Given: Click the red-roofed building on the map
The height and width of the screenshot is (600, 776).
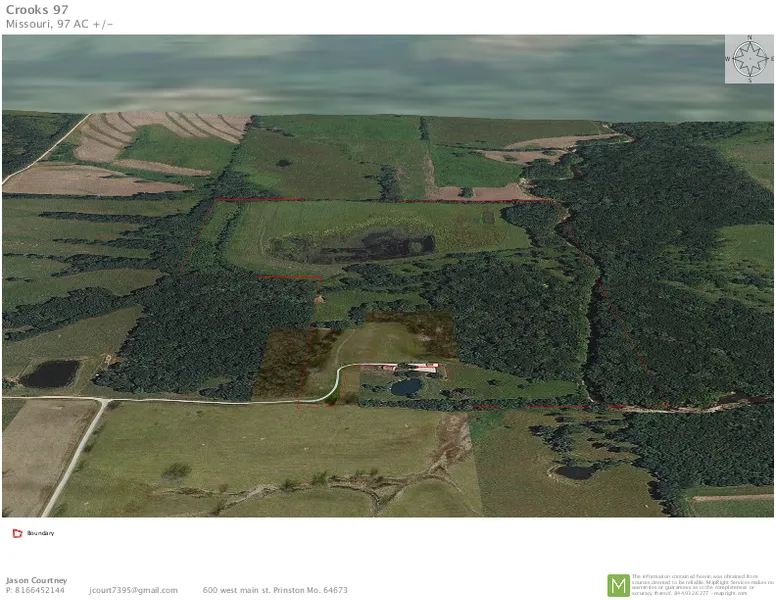Looking at the screenshot, I should tap(420, 368).
